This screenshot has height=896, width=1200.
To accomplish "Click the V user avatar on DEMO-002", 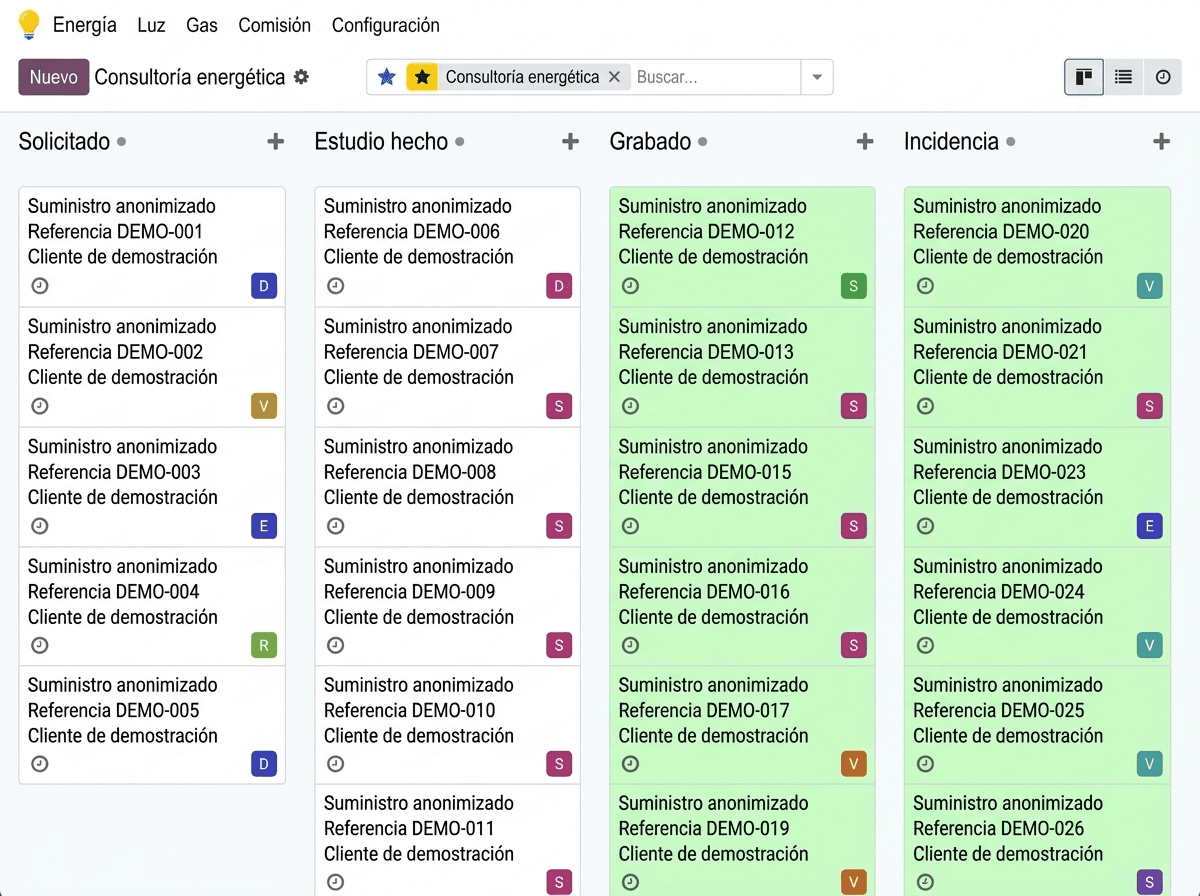I will 264,406.
